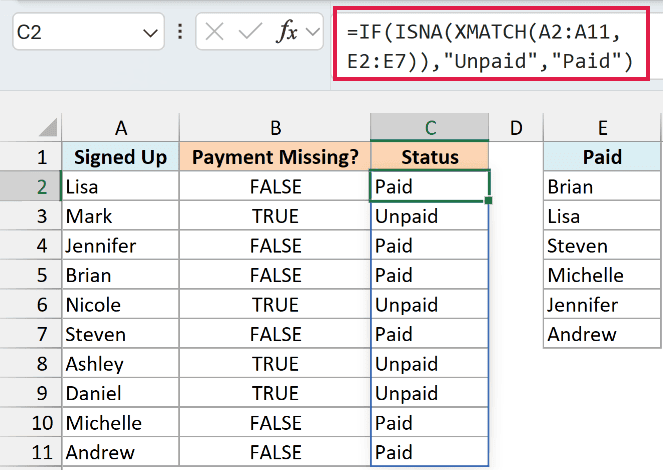663x470 pixels.
Task: Select cell E7 containing Andrew
Action: pos(602,334)
